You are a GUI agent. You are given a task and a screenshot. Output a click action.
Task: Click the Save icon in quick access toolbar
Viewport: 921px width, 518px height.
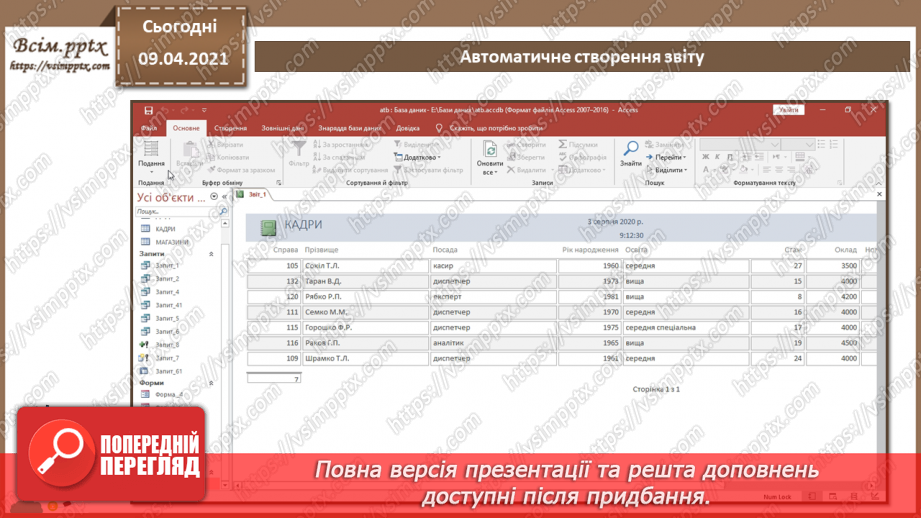pos(149,110)
